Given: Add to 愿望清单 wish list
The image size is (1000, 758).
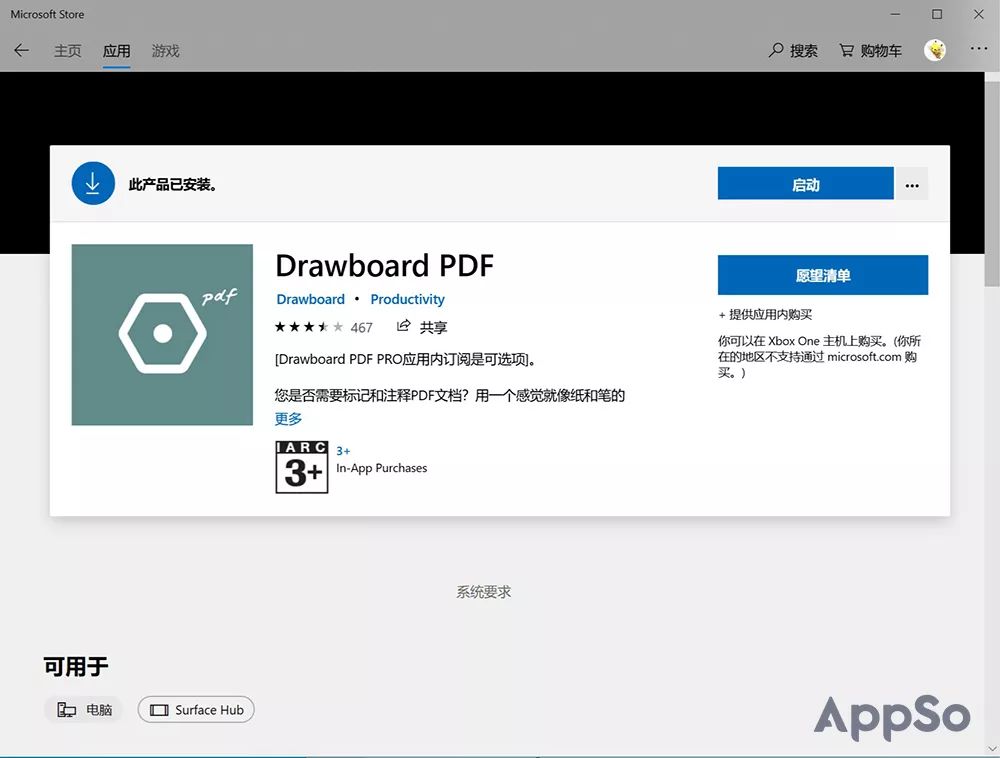Looking at the screenshot, I should 823,275.
